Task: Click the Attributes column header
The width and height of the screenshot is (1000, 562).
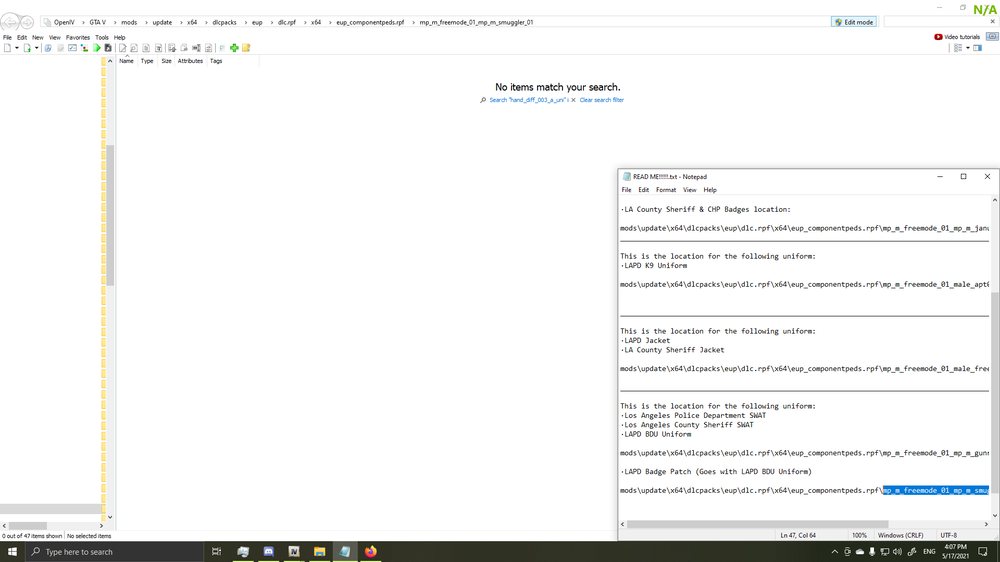Action: [x=190, y=61]
